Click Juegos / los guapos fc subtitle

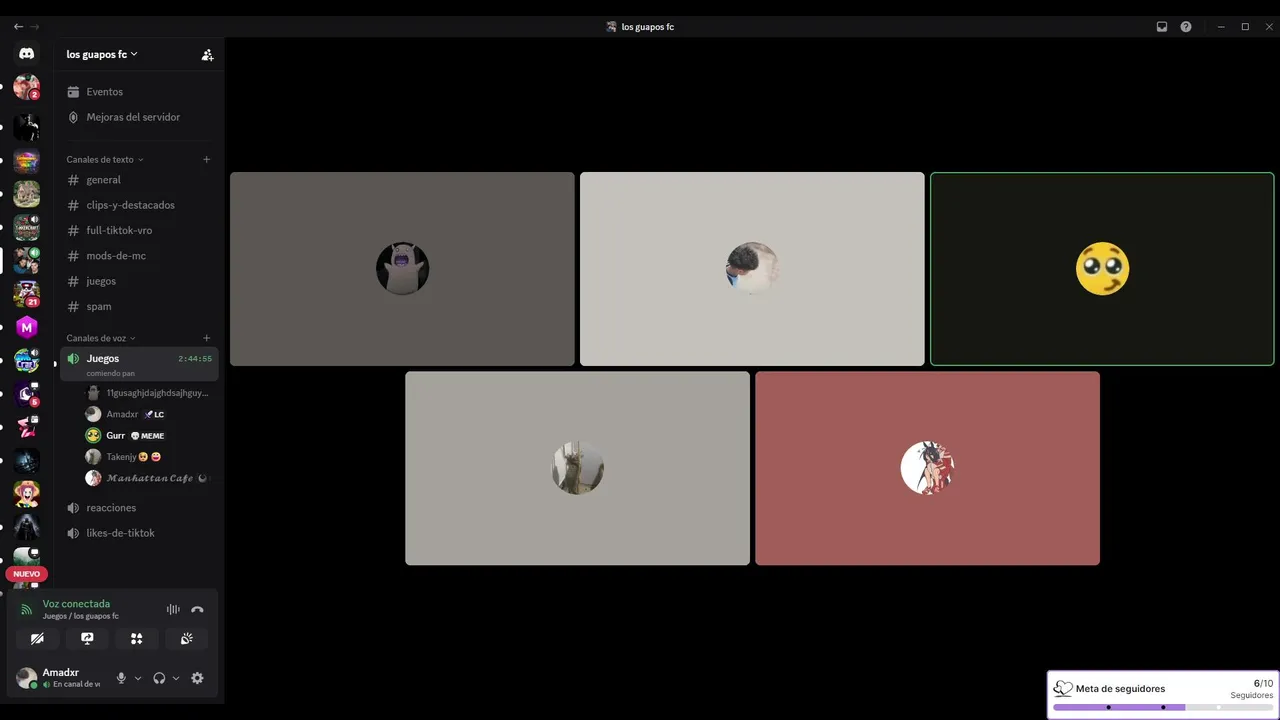(80, 616)
